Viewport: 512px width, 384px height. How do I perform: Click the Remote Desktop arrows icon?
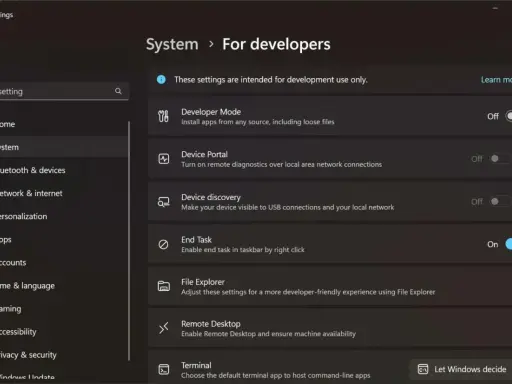point(163,328)
